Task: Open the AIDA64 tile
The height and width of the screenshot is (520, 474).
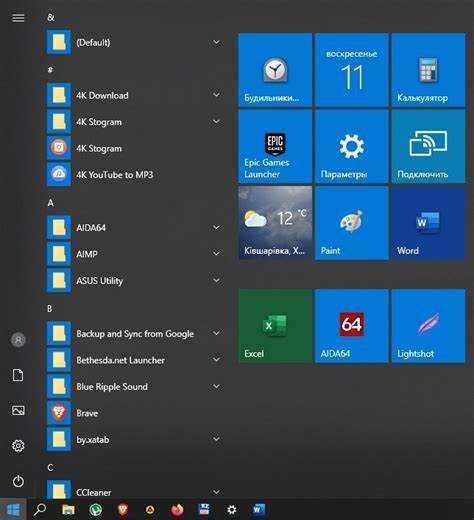Action: tap(352, 326)
